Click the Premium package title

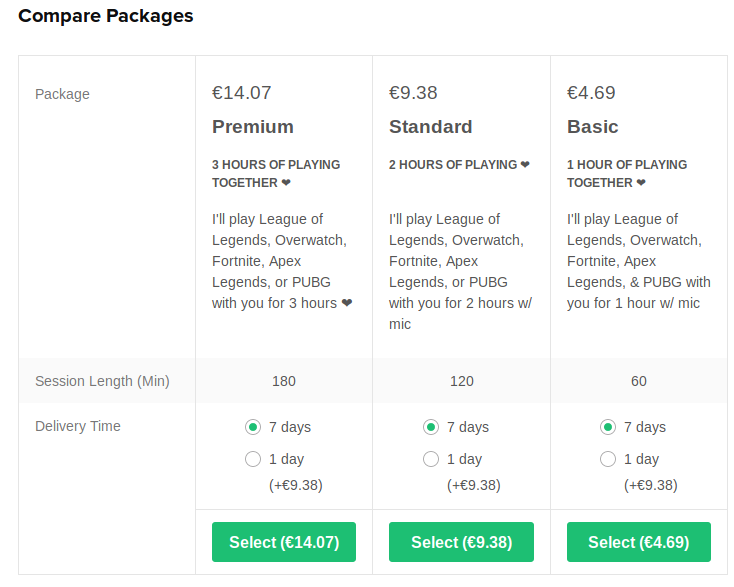tap(253, 127)
